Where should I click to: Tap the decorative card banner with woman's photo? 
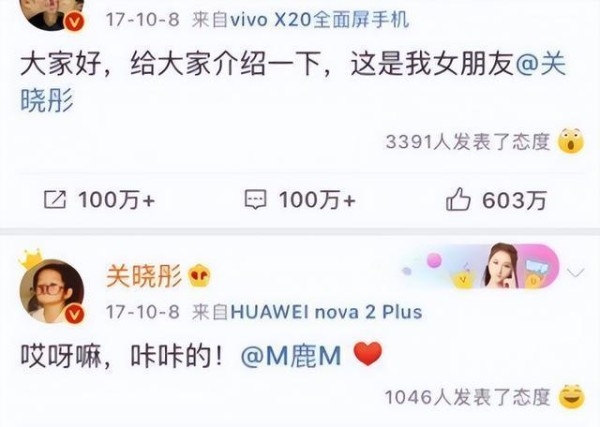tap(481, 266)
